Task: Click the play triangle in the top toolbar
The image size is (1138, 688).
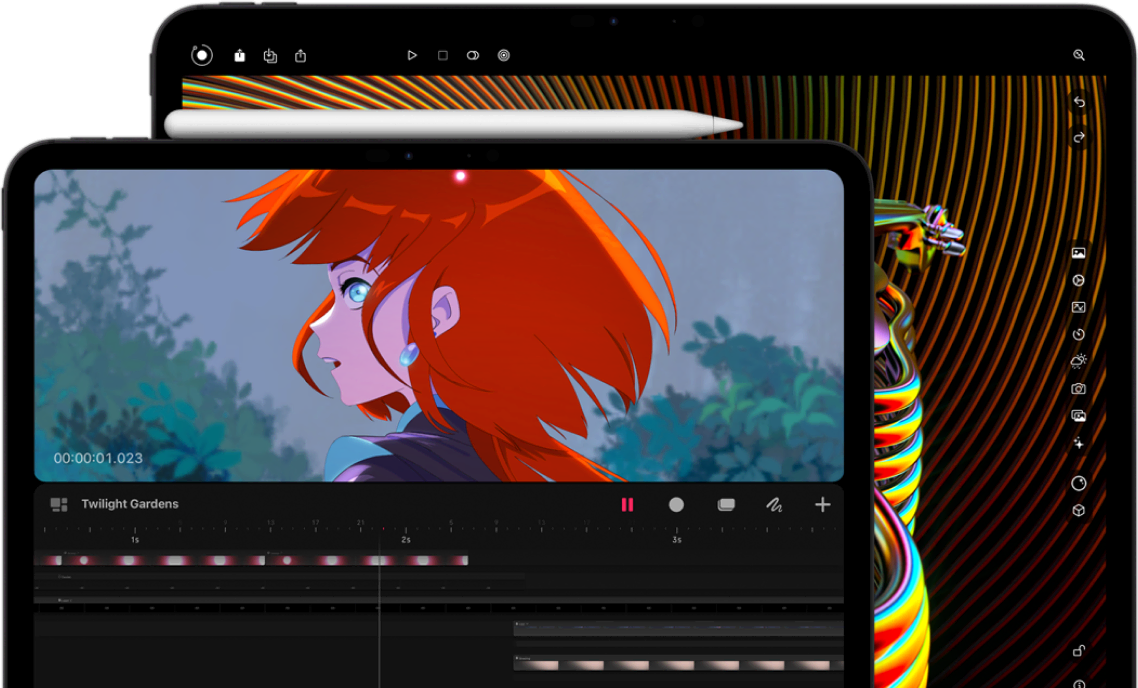Action: pyautogui.click(x=412, y=56)
